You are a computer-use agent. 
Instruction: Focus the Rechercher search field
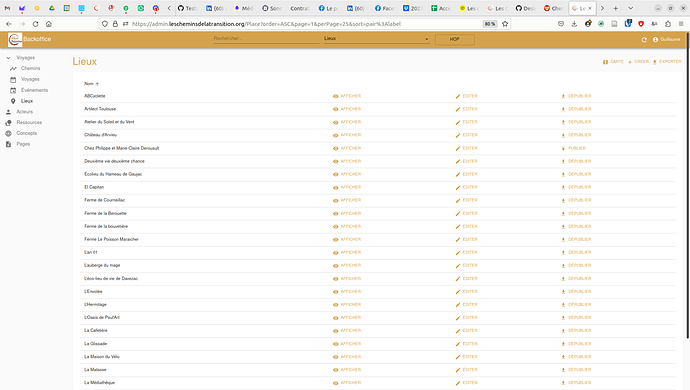click(x=266, y=39)
